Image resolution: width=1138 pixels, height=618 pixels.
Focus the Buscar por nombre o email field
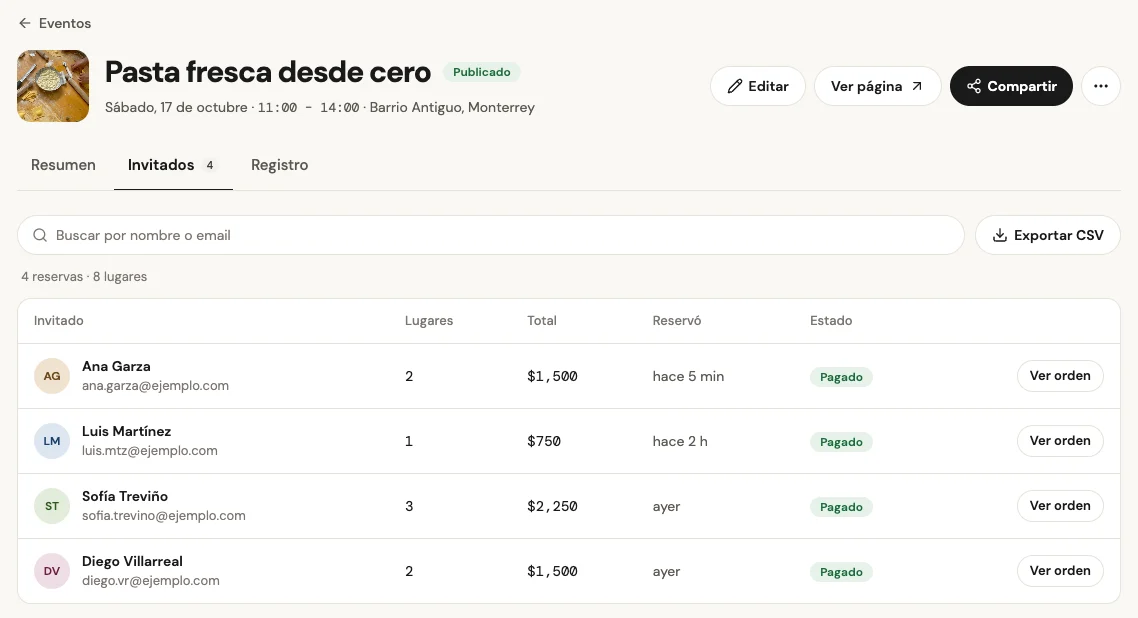coord(491,235)
